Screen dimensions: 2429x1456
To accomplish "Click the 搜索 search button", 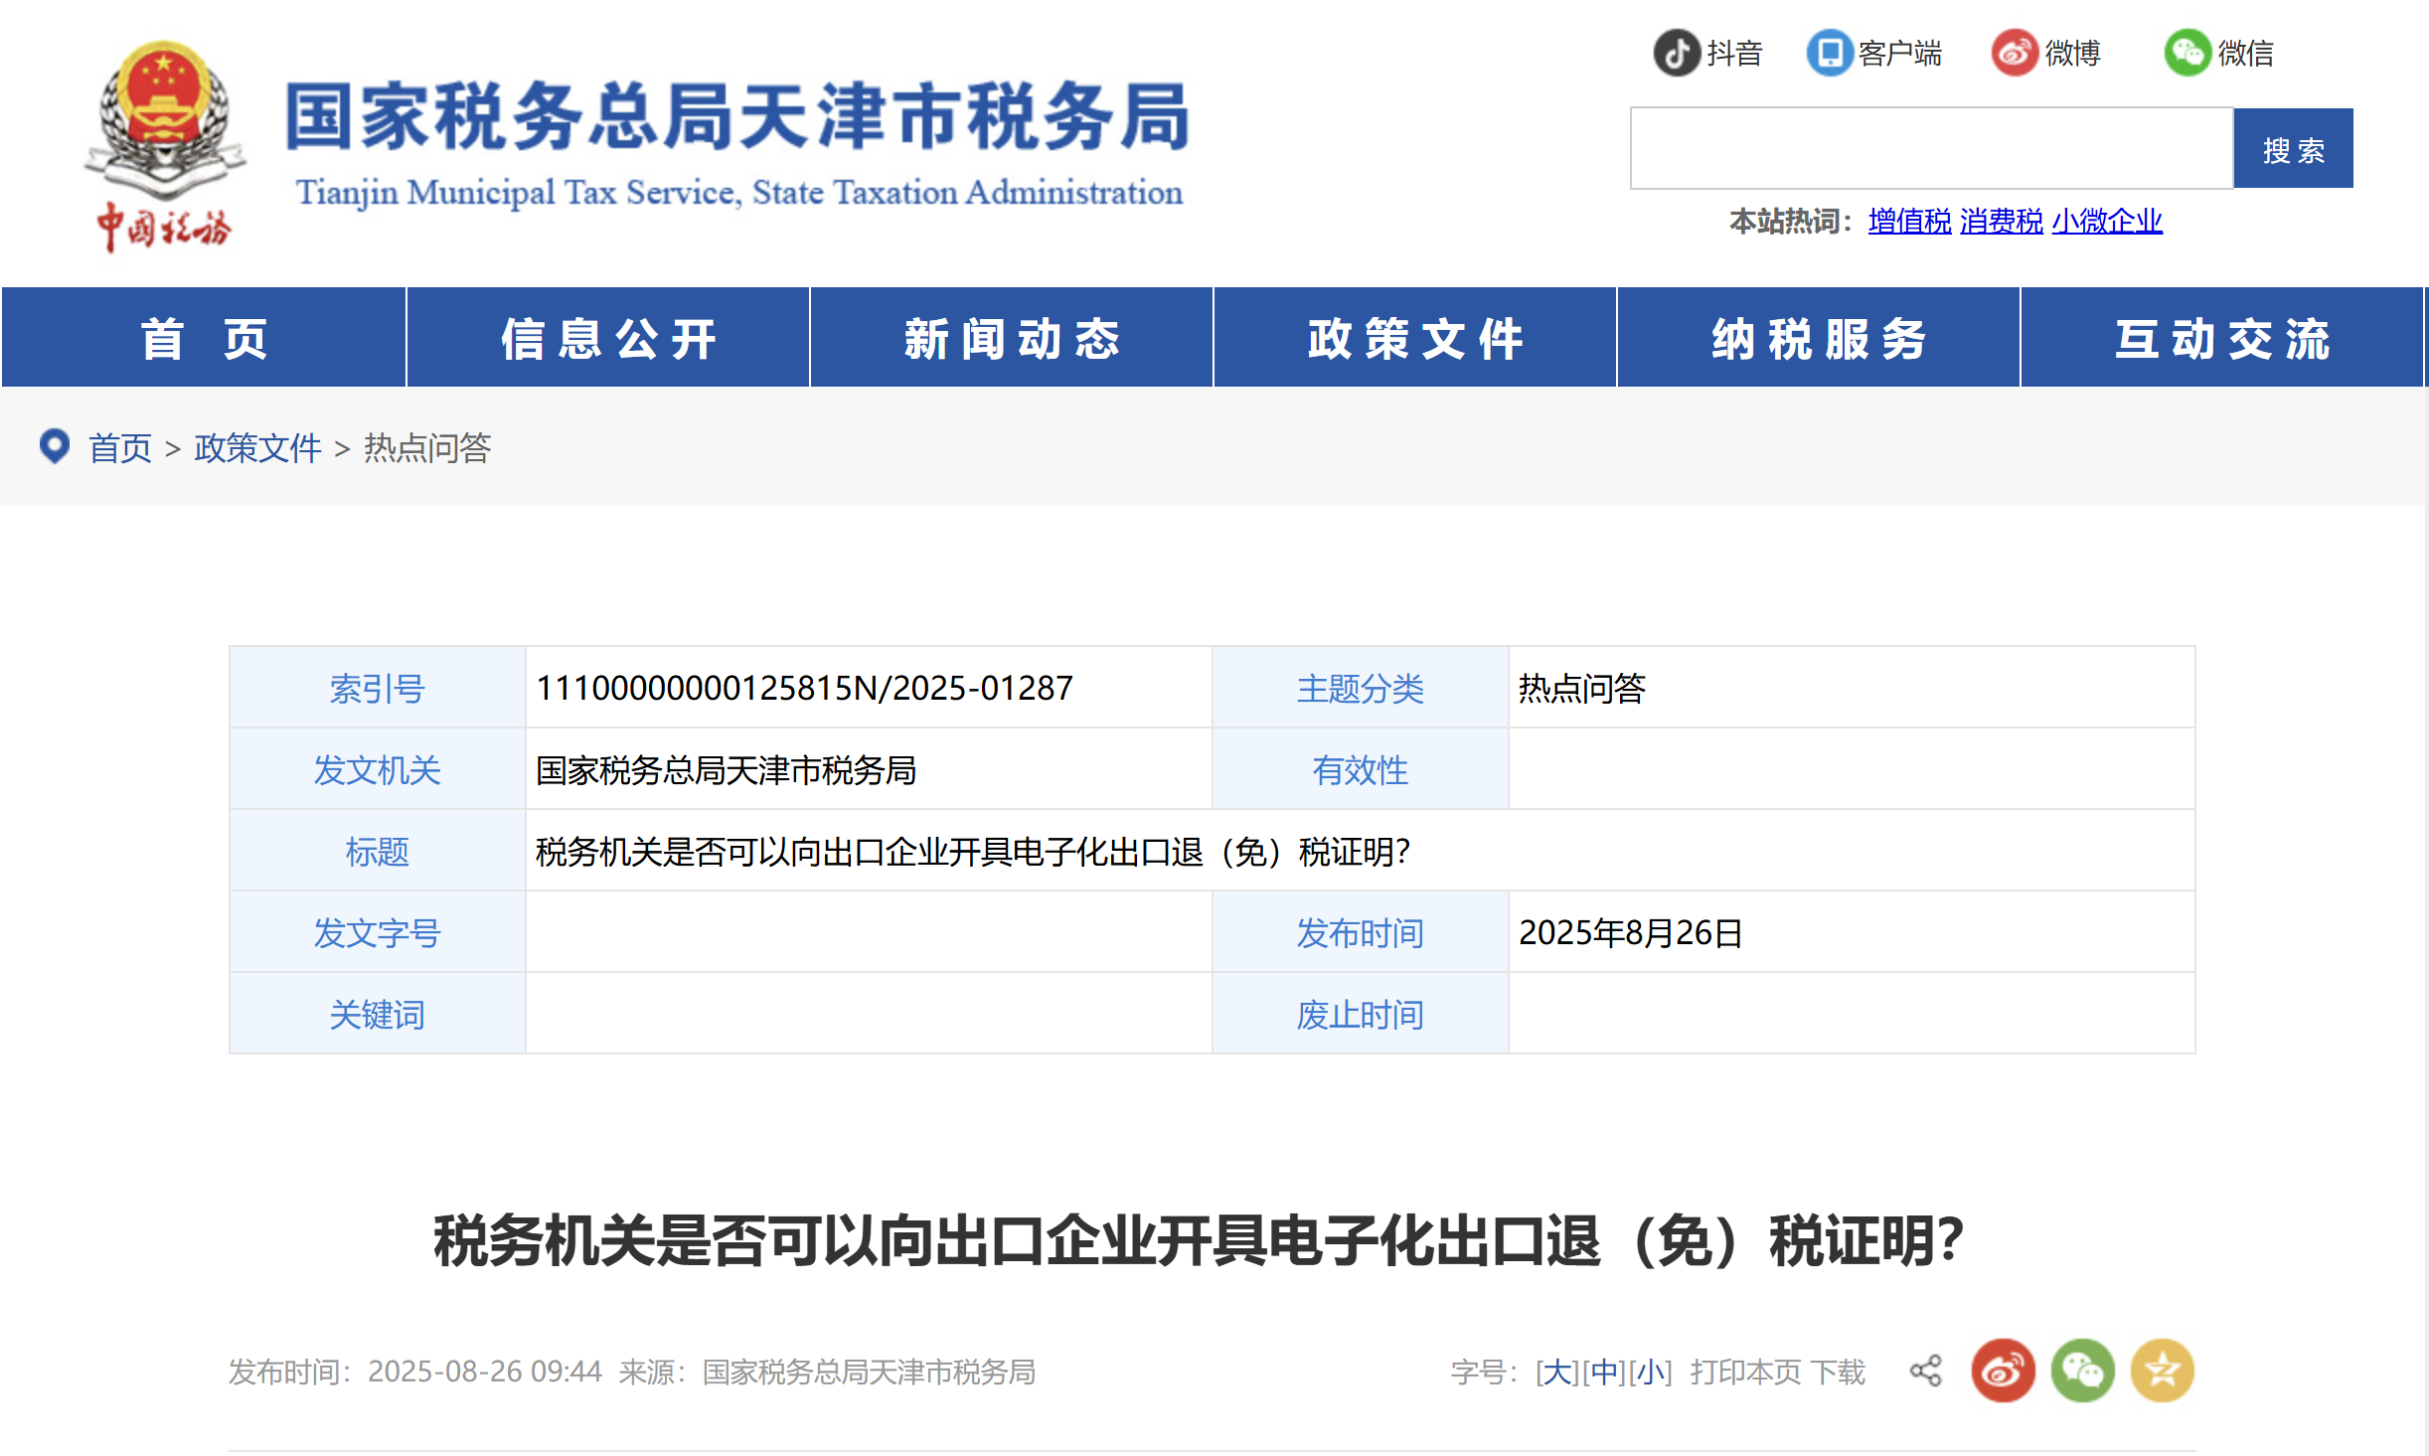I will pyautogui.click(x=2294, y=147).
